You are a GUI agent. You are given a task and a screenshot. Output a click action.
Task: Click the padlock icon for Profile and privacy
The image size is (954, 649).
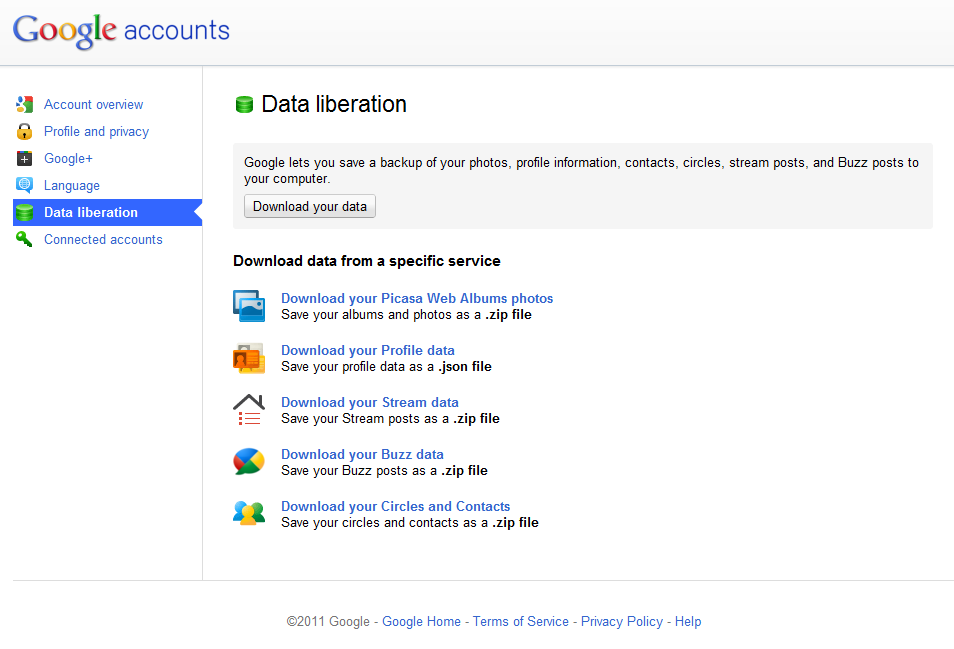click(25, 131)
